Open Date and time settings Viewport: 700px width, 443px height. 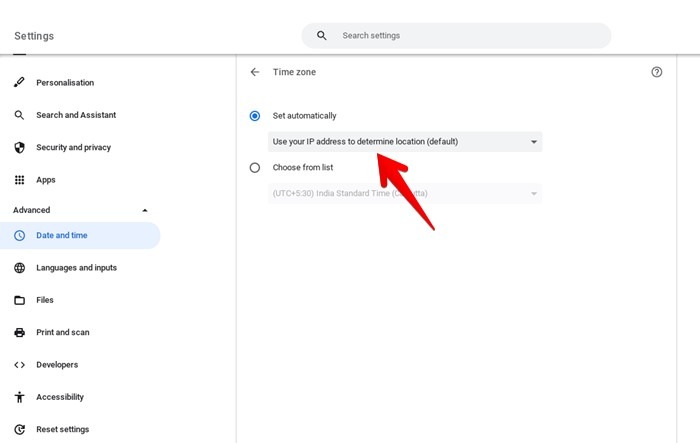pos(62,236)
